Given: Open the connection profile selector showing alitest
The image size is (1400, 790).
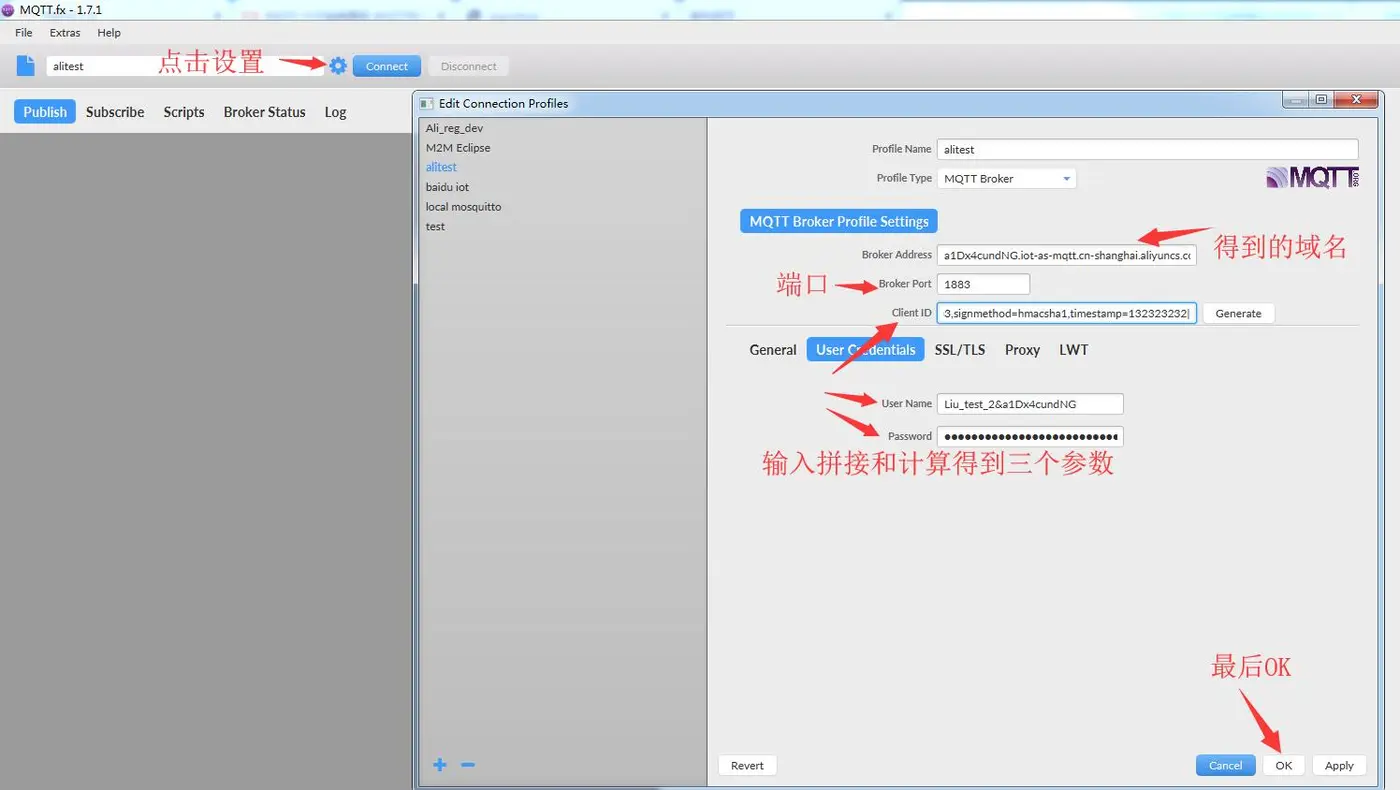Looking at the screenshot, I should [x=185, y=66].
